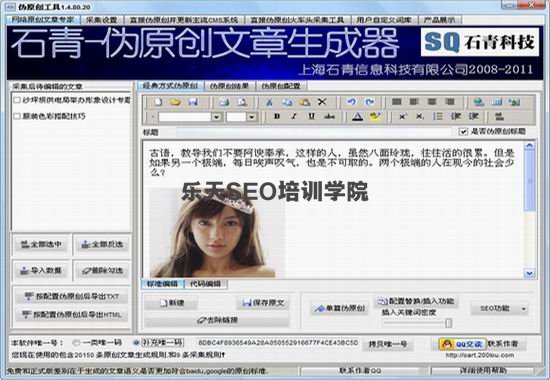Open the 采集设置 tab
This screenshot has height=380, width=550.
(102, 20)
